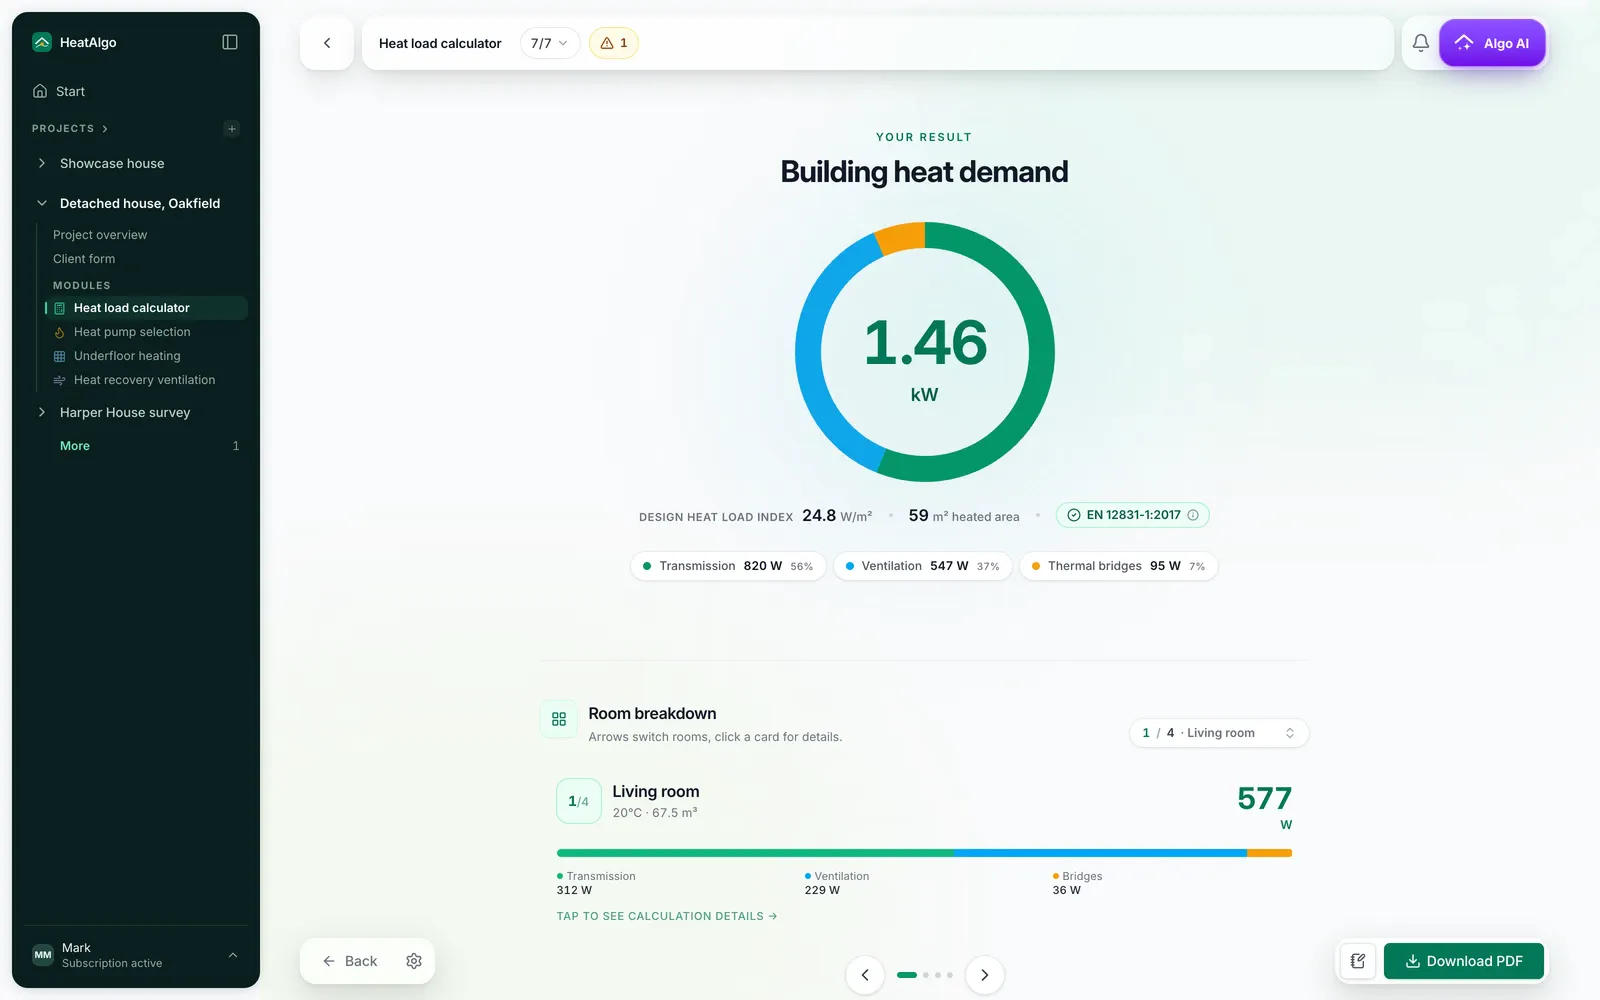Open EN 12831-1:2017 standard badge
Image resolution: width=1600 pixels, height=1000 pixels.
point(1132,515)
